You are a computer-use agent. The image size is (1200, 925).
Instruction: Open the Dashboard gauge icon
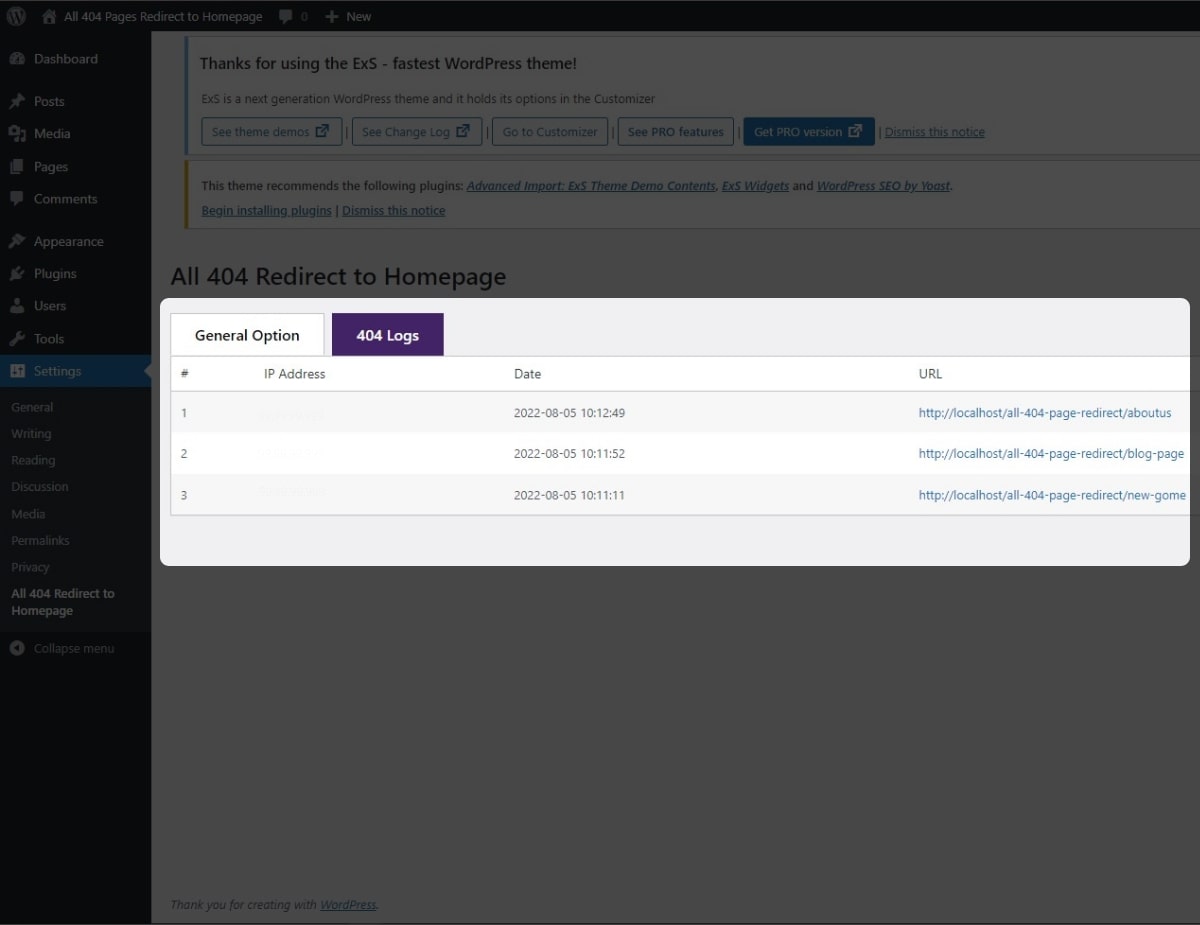[17, 59]
